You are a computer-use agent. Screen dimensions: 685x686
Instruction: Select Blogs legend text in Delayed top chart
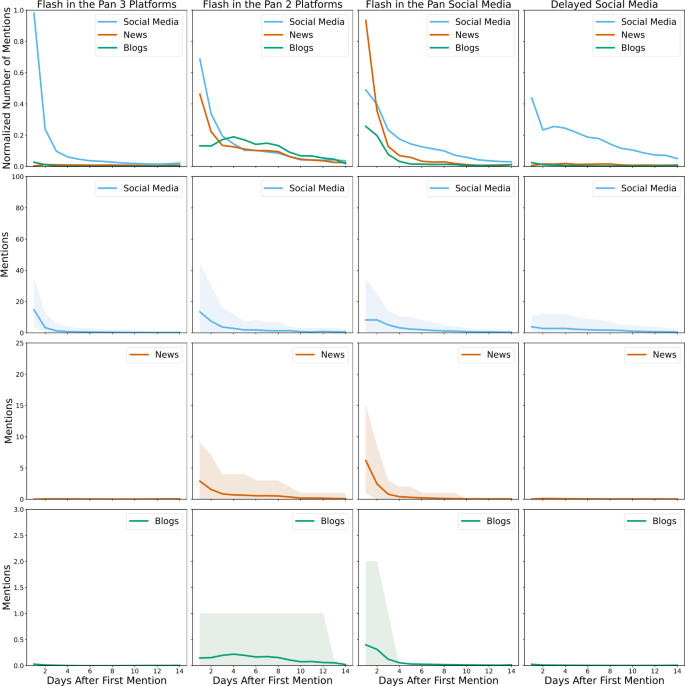click(x=633, y=48)
